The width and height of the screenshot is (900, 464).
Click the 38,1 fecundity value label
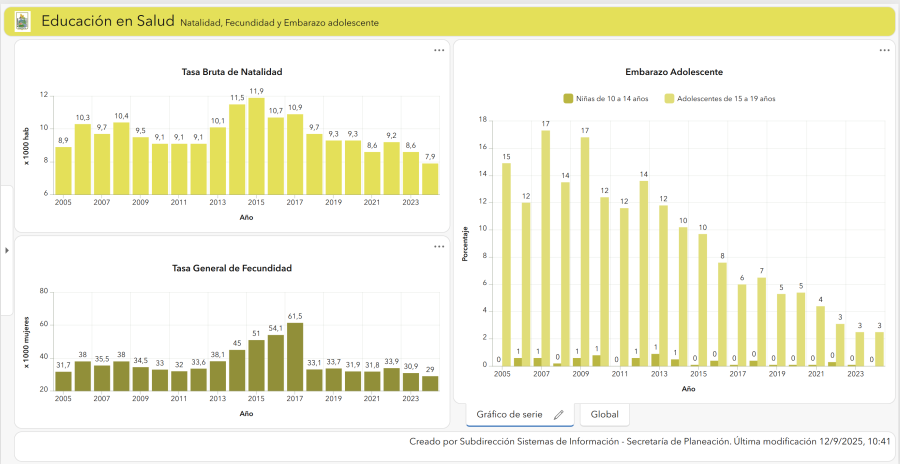[218, 355]
